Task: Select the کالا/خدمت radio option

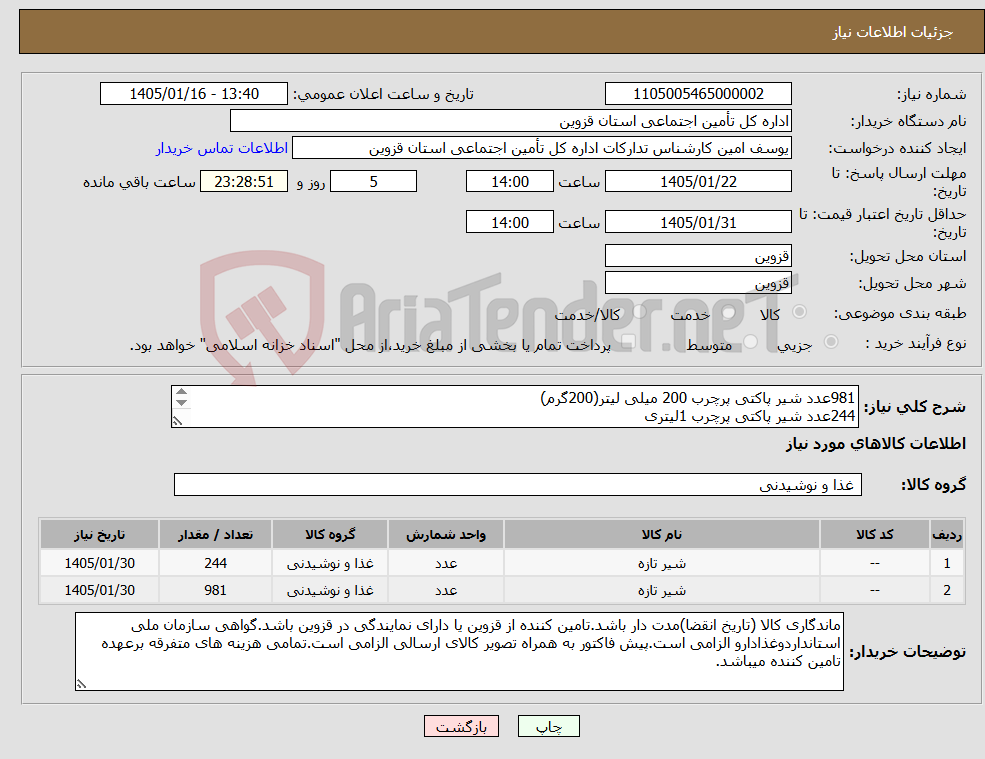Action: 639,312
